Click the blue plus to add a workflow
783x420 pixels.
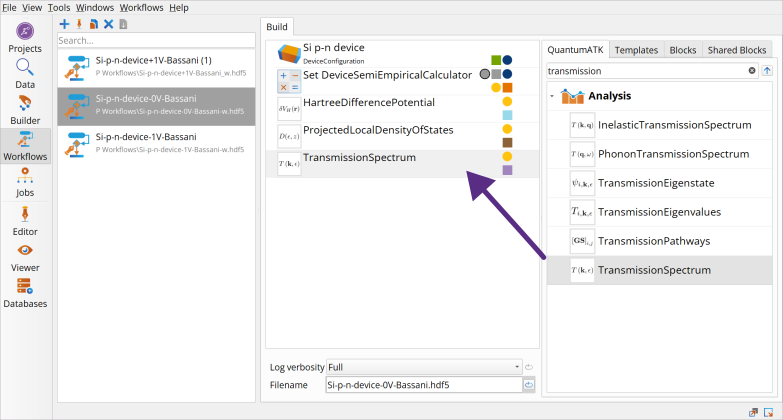[65, 24]
